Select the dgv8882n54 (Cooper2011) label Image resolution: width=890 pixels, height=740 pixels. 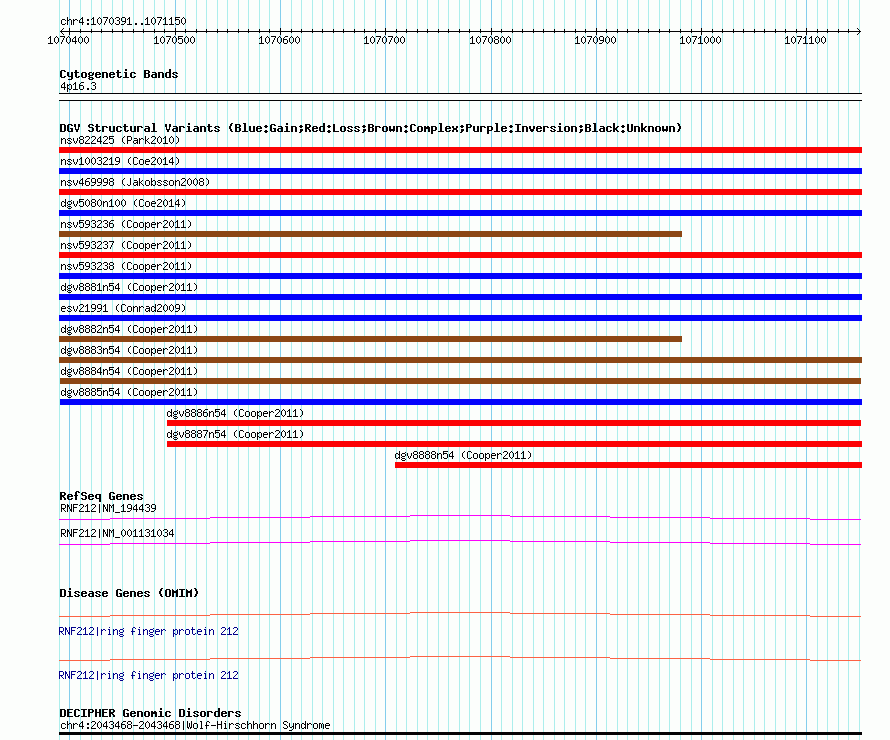coord(129,329)
